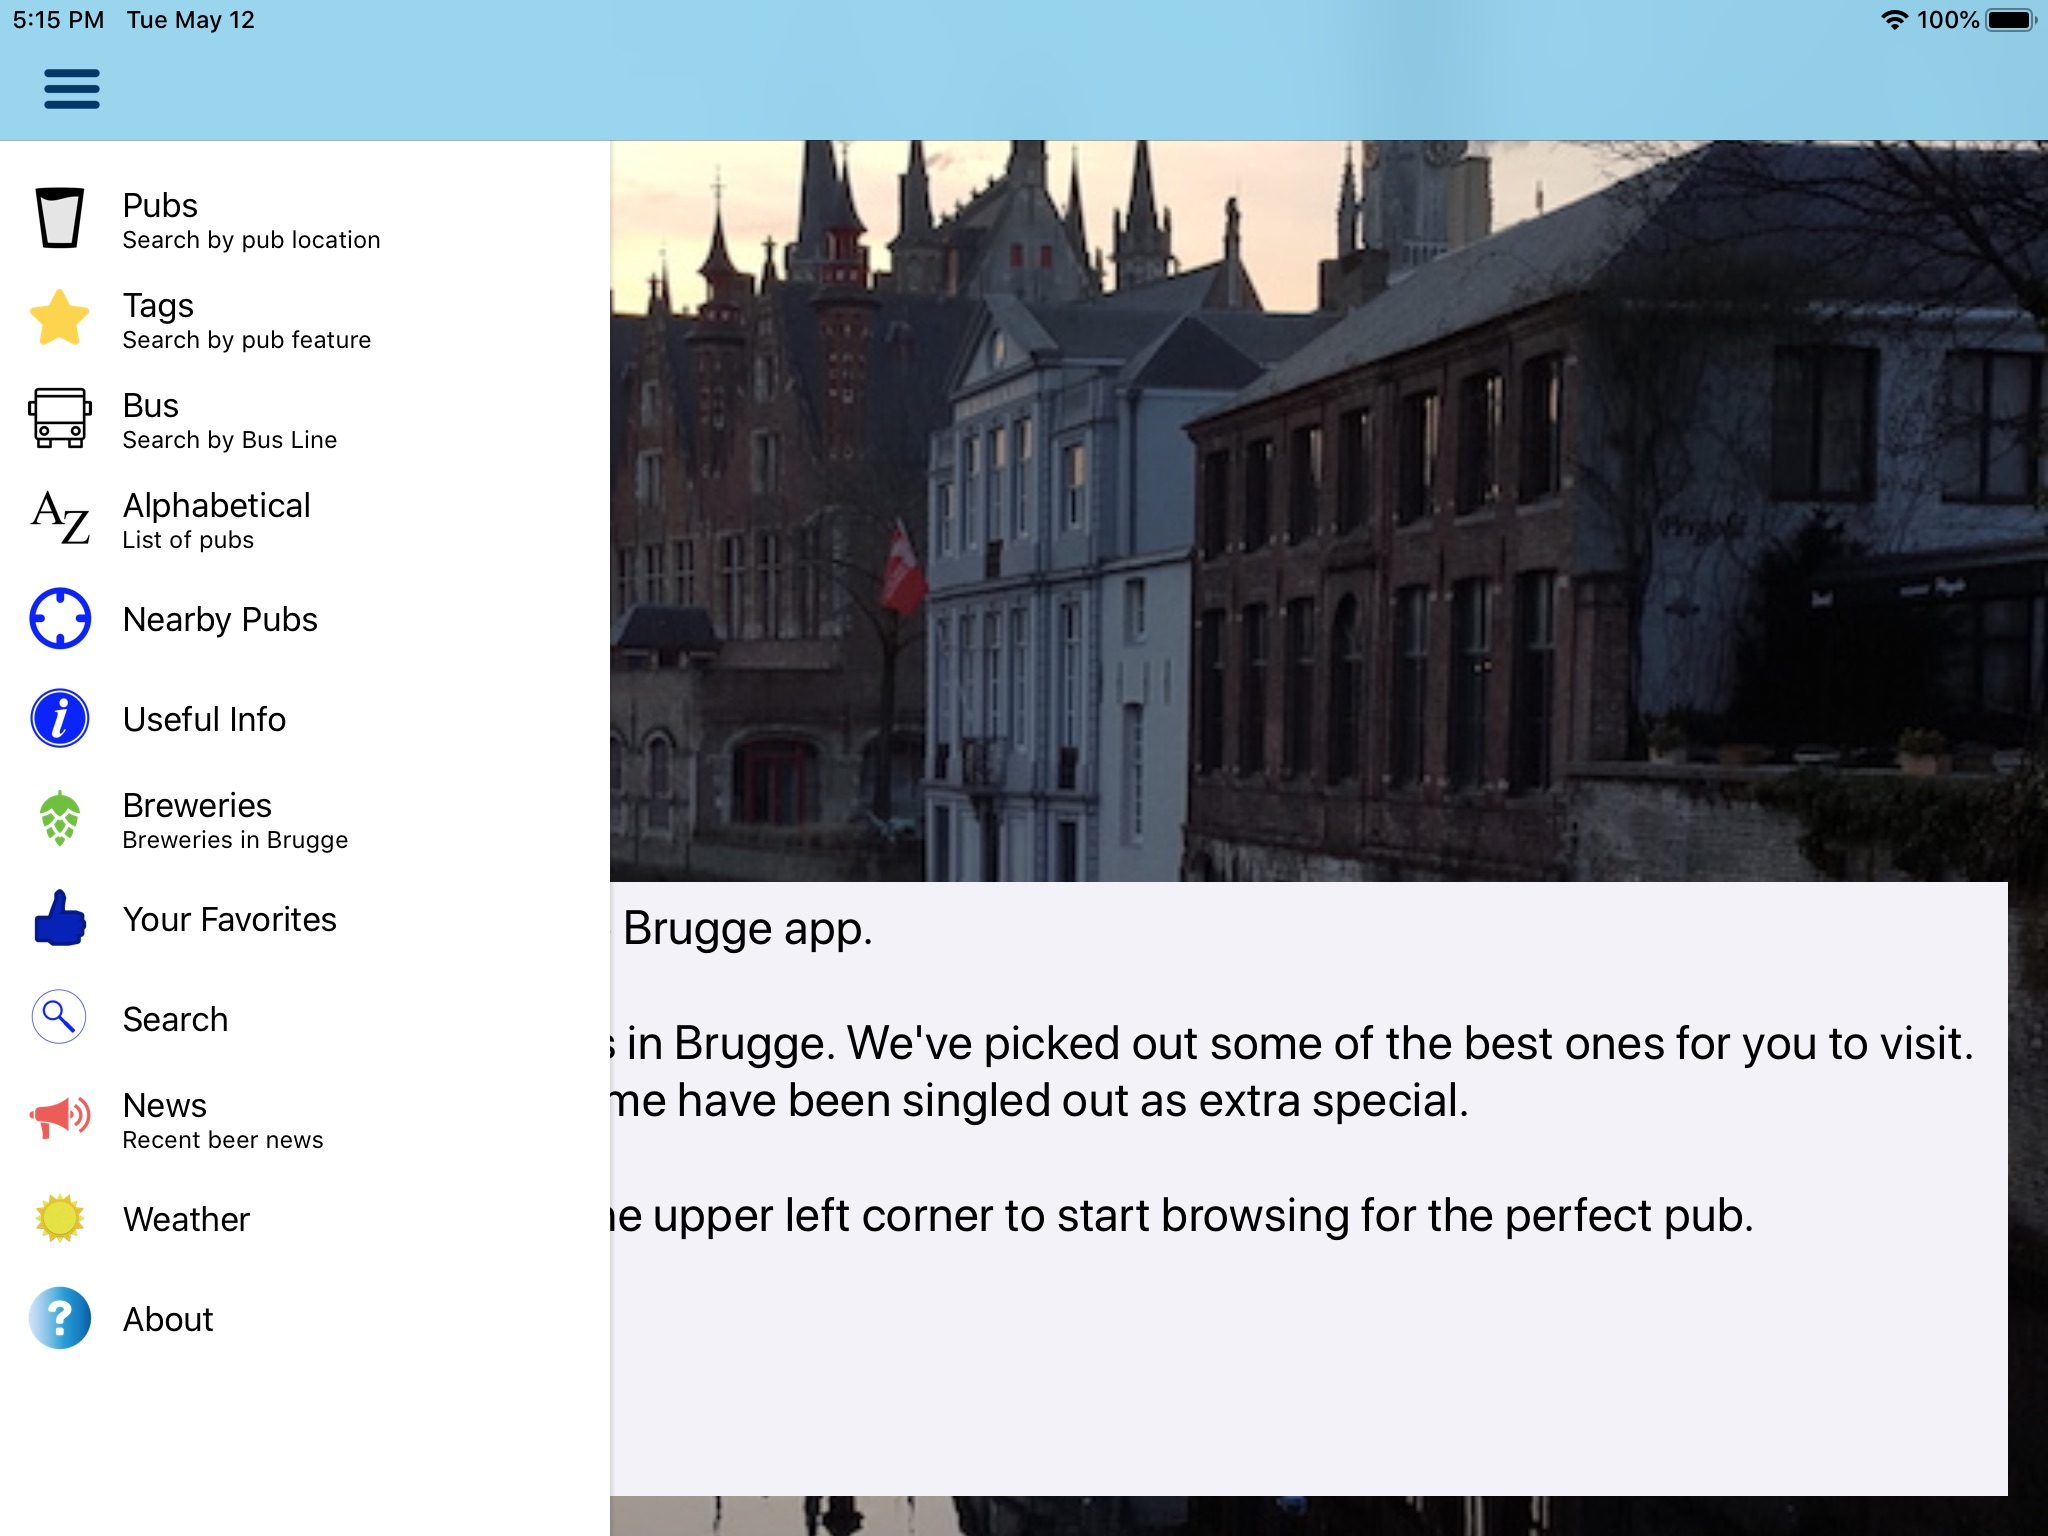Screen dimensions: 2048x1536
Task: Tap the red megaphone News icon
Action: click(60, 1118)
